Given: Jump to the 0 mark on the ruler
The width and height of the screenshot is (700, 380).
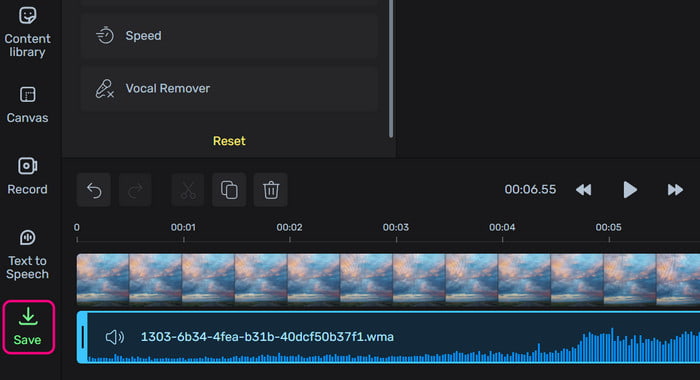Looking at the screenshot, I should pos(77,228).
